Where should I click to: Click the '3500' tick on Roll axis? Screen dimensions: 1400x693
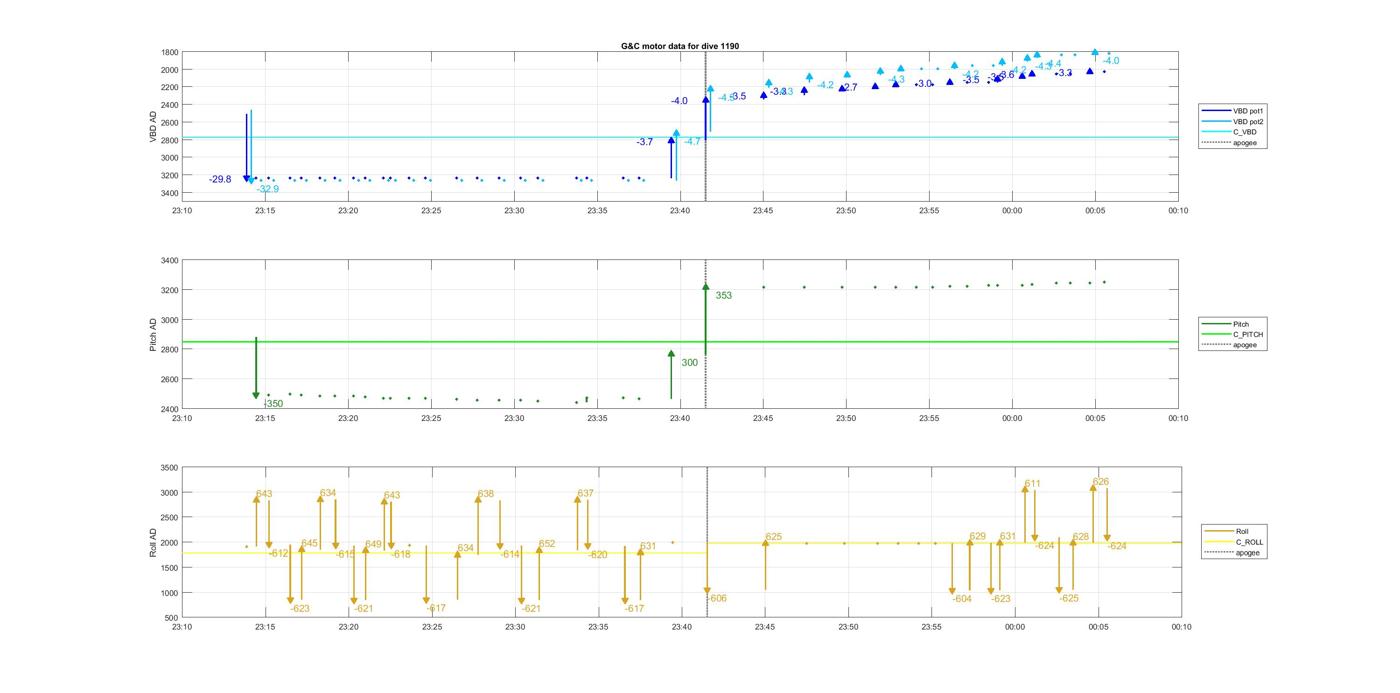(170, 468)
